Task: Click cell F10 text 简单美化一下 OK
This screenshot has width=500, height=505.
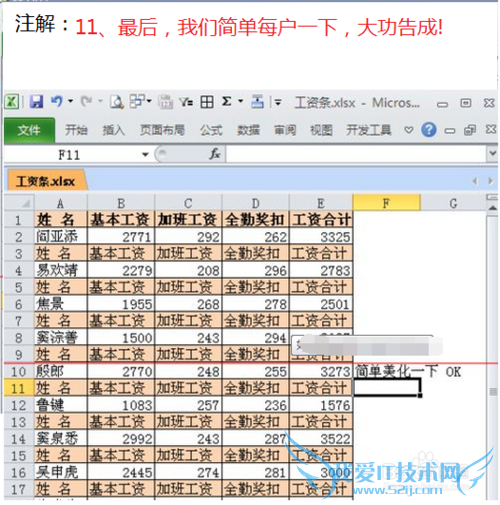Action: (408, 371)
